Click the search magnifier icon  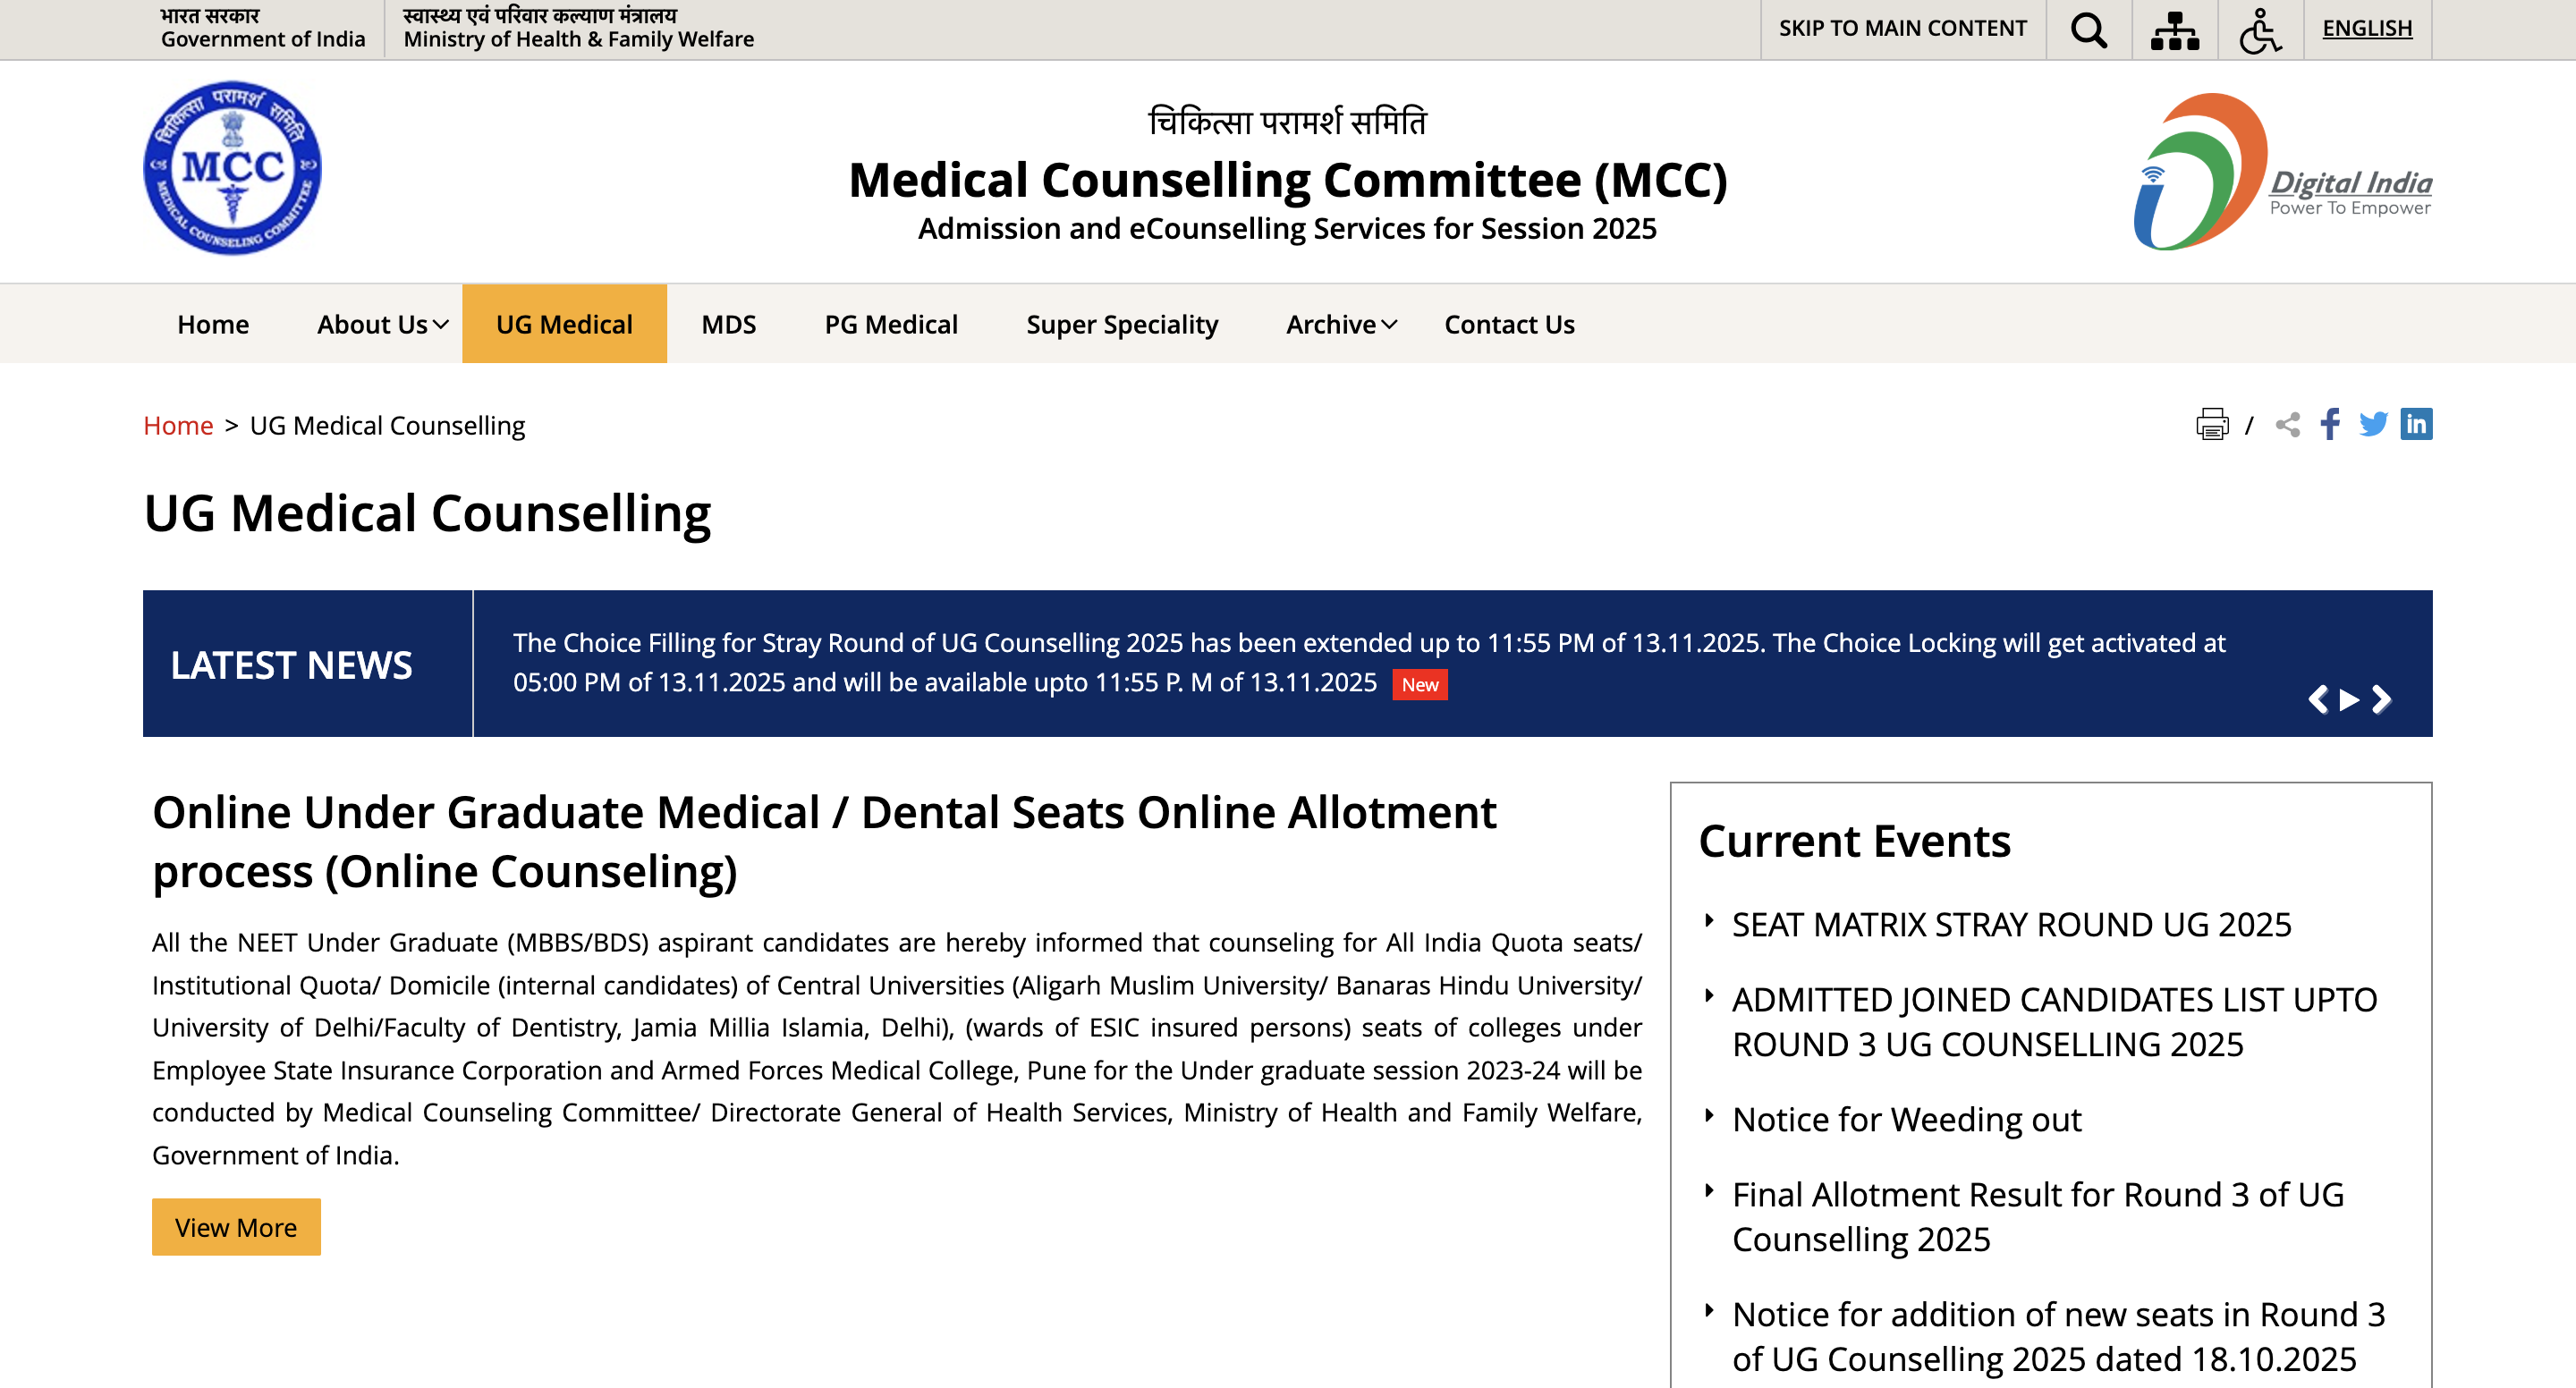tap(2088, 30)
